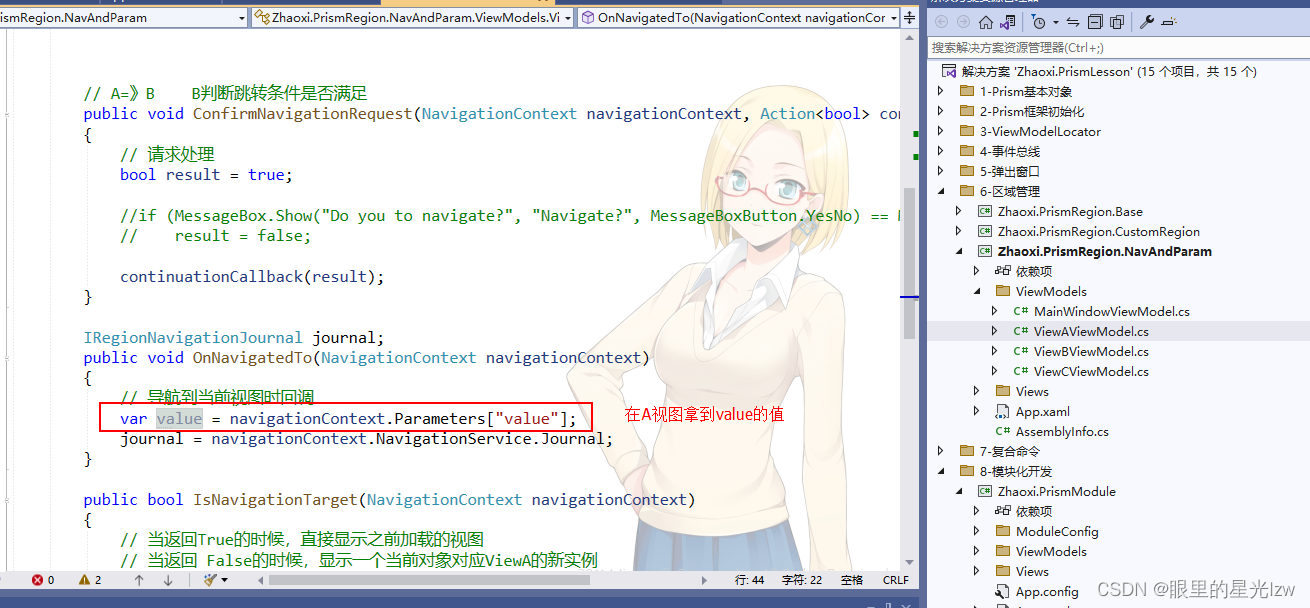
Task: Expand the 4-事件总线 folder
Action: point(940,151)
